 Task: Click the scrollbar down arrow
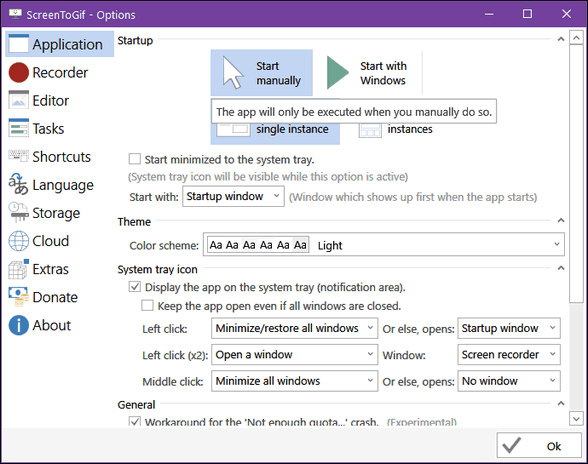click(576, 418)
